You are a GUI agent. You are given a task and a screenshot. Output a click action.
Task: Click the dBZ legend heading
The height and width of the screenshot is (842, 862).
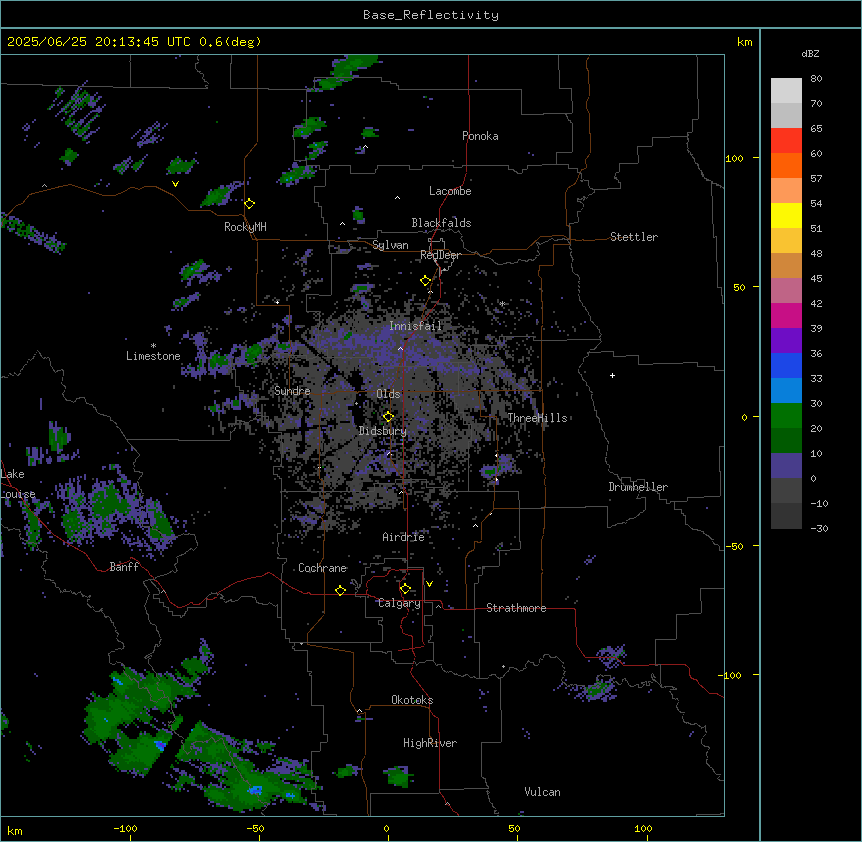pos(810,54)
